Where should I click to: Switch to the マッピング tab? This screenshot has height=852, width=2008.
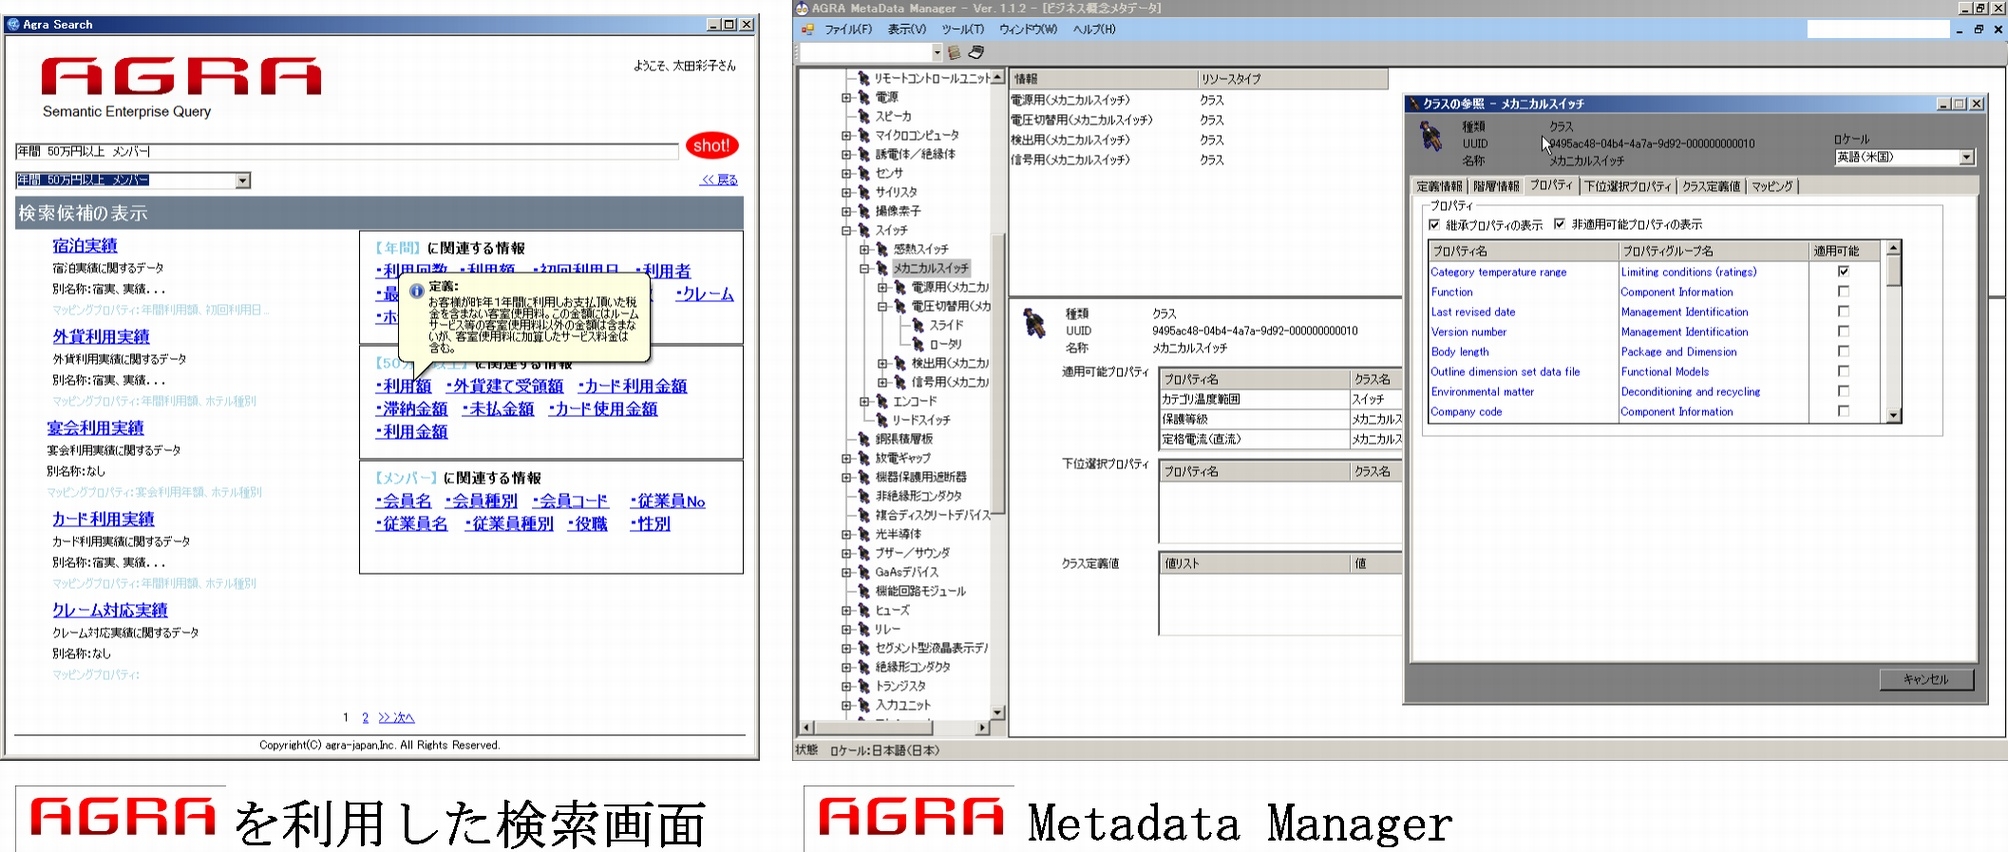[x=1772, y=187]
